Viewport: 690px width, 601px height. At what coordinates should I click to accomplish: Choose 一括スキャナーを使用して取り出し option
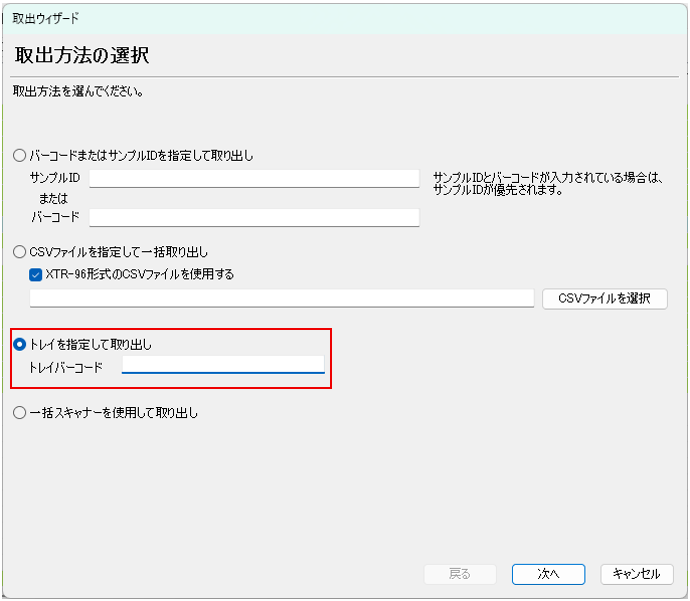[20, 412]
